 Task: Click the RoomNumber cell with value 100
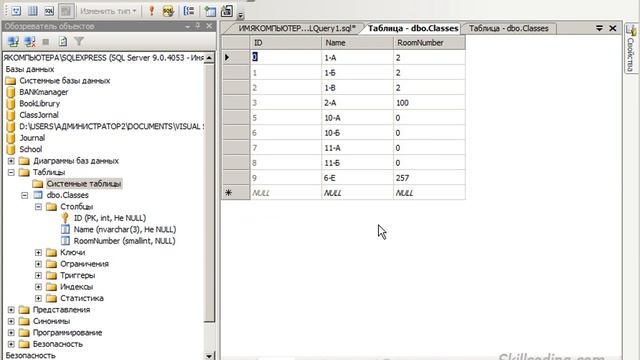[x=429, y=103]
